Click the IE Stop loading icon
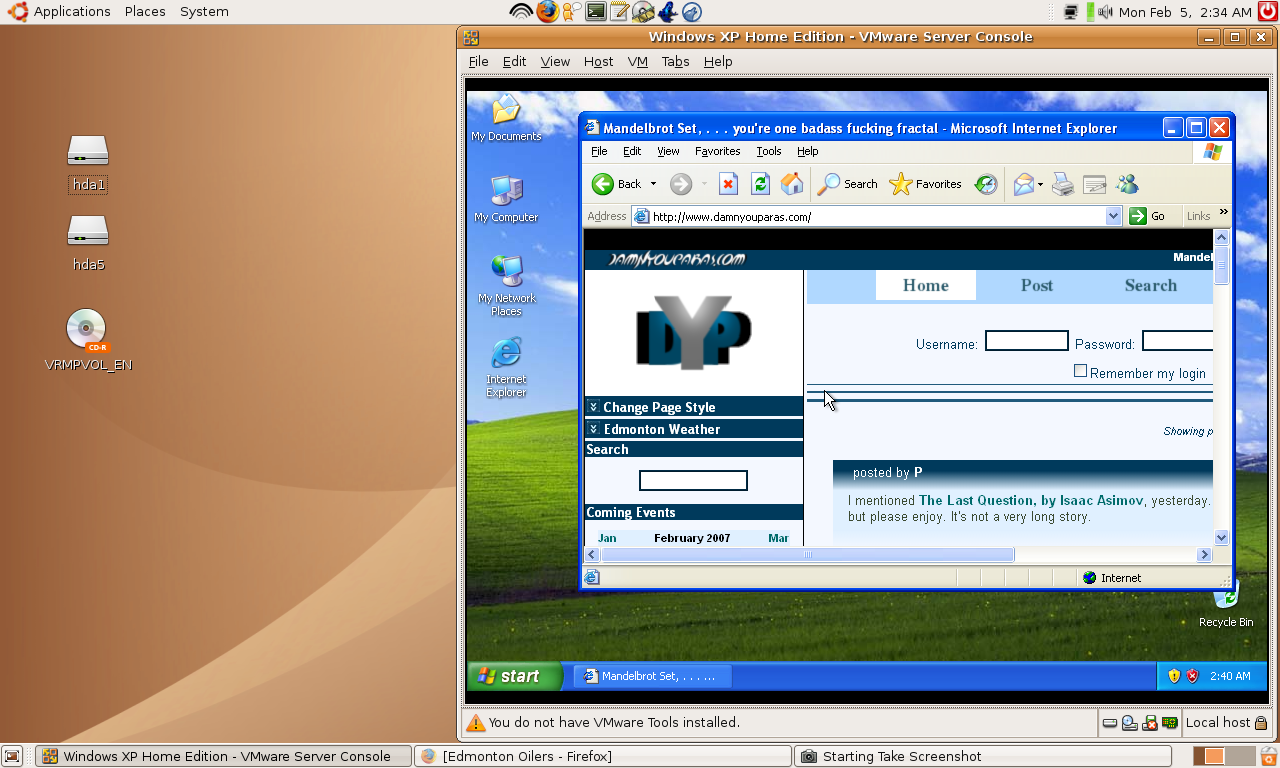 728,184
